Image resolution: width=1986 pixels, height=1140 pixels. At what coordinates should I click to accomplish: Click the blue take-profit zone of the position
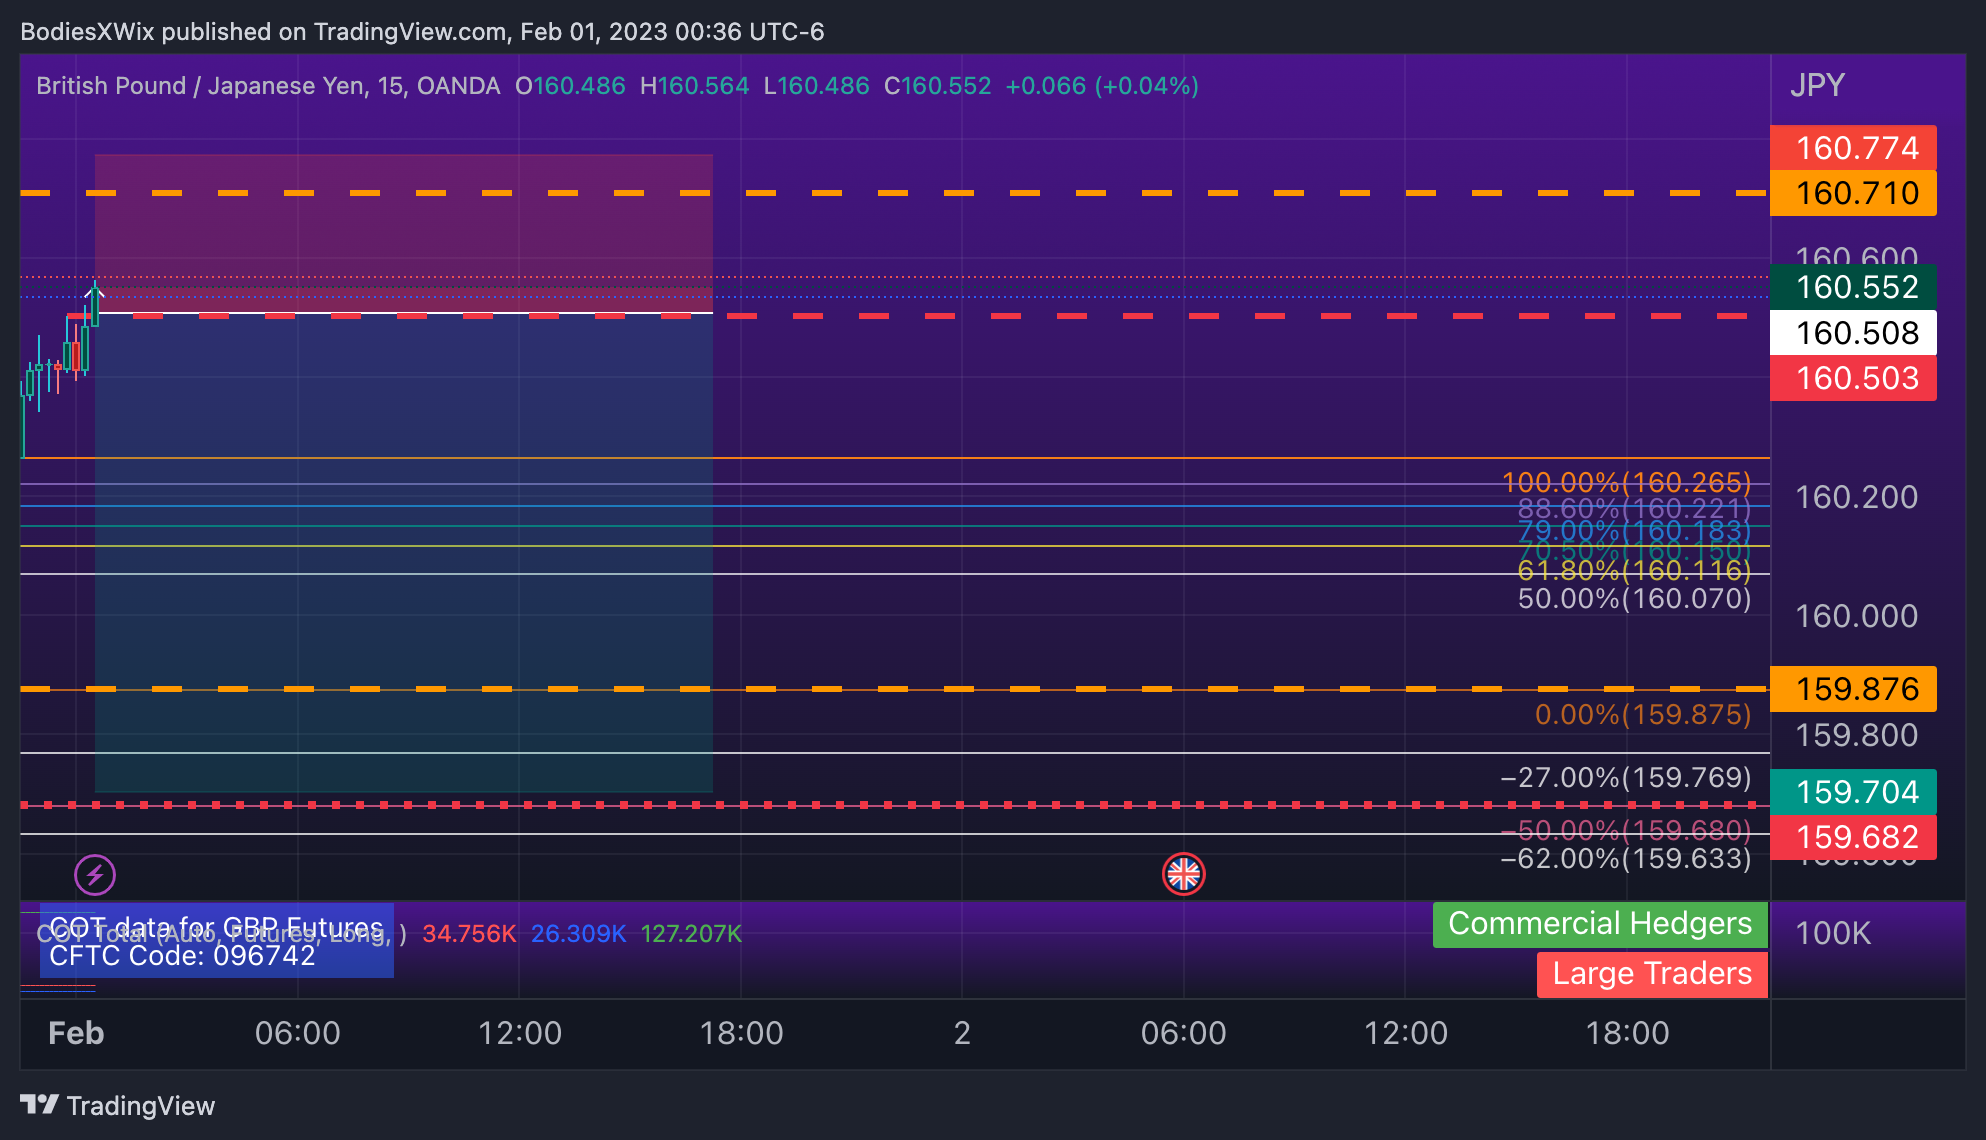click(x=404, y=553)
